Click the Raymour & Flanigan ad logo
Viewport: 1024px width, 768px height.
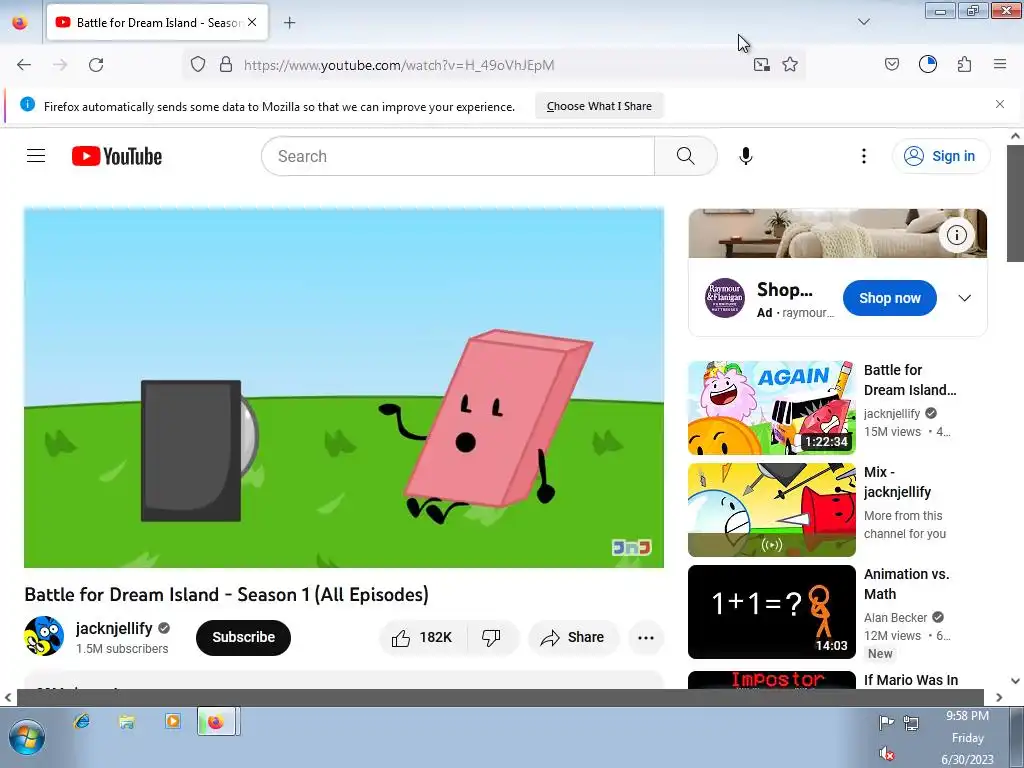coord(724,298)
